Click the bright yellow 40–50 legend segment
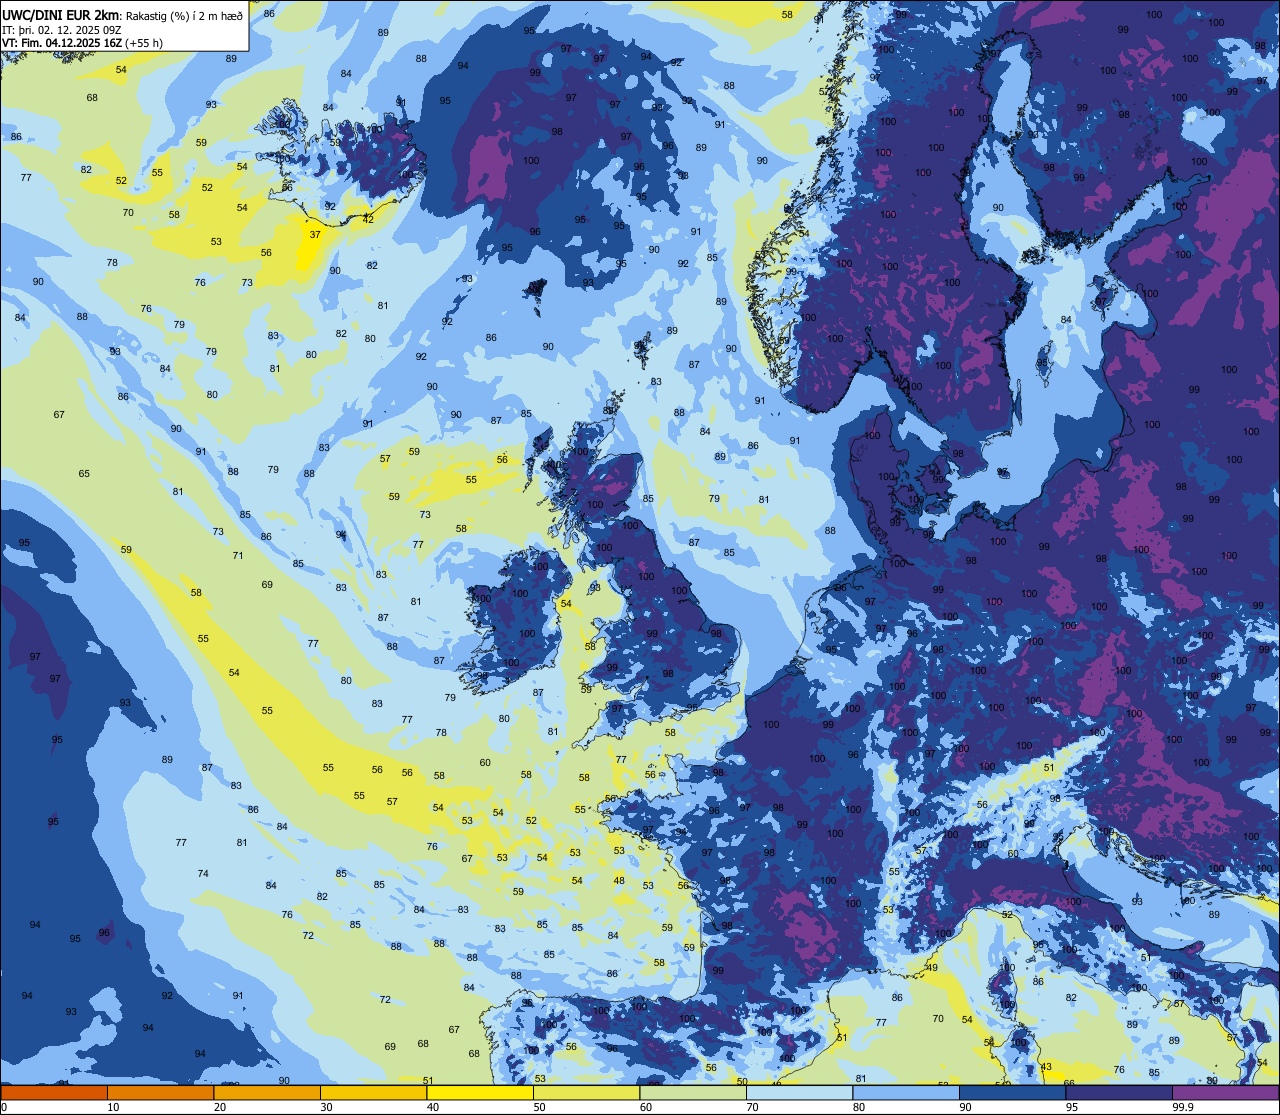This screenshot has height=1115, width=1280. click(x=480, y=1092)
